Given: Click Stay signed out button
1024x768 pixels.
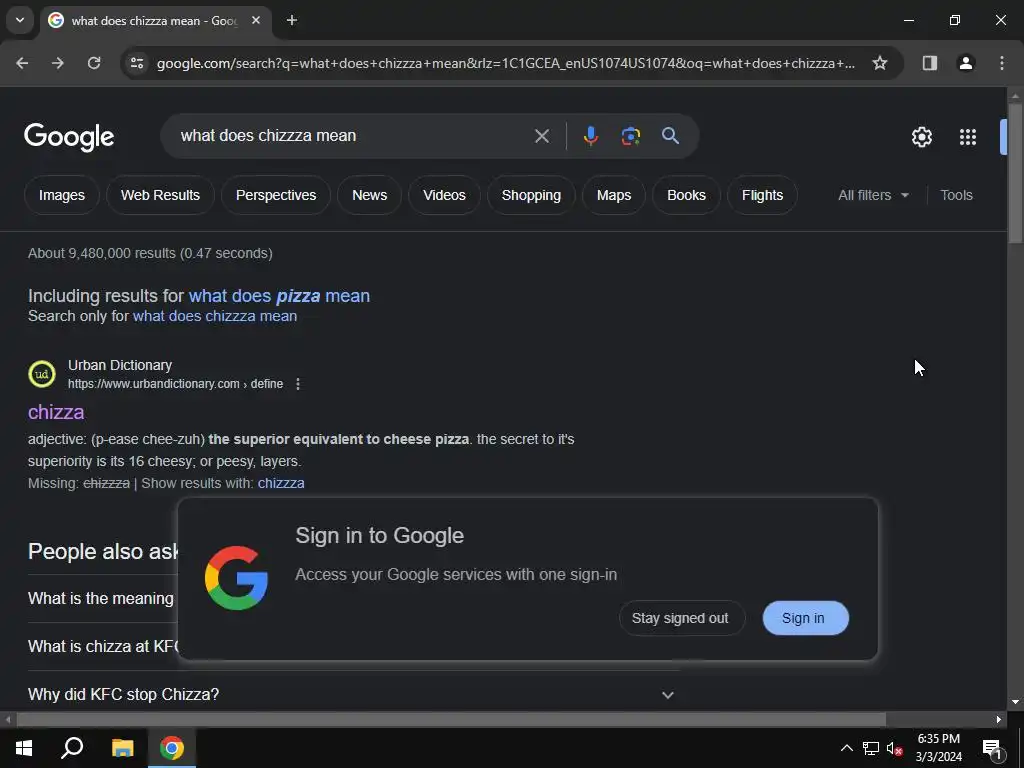Looking at the screenshot, I should (681, 618).
